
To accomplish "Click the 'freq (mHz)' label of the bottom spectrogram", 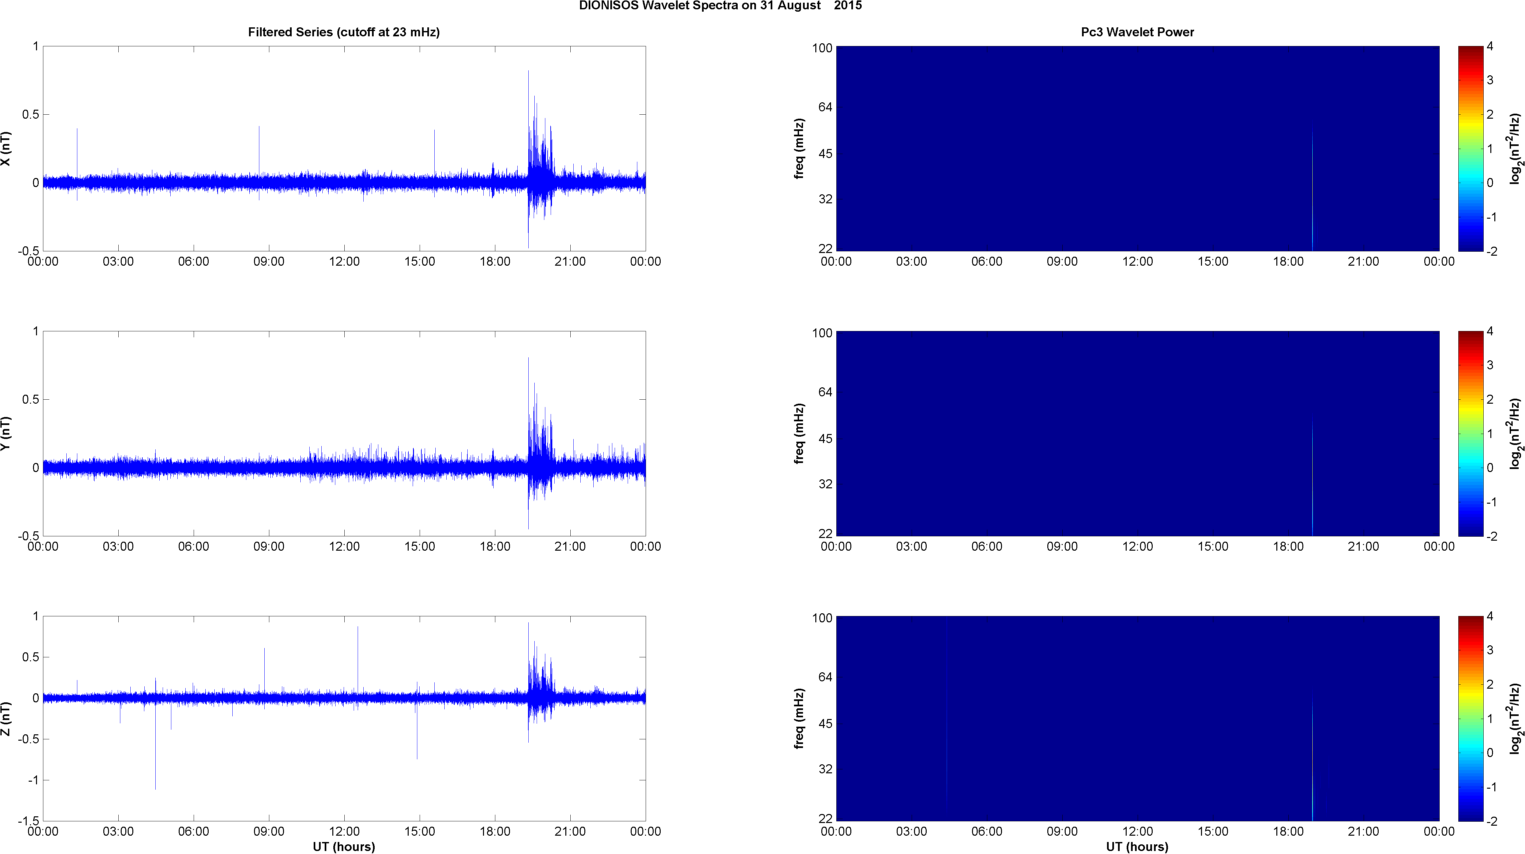I will [800, 719].
